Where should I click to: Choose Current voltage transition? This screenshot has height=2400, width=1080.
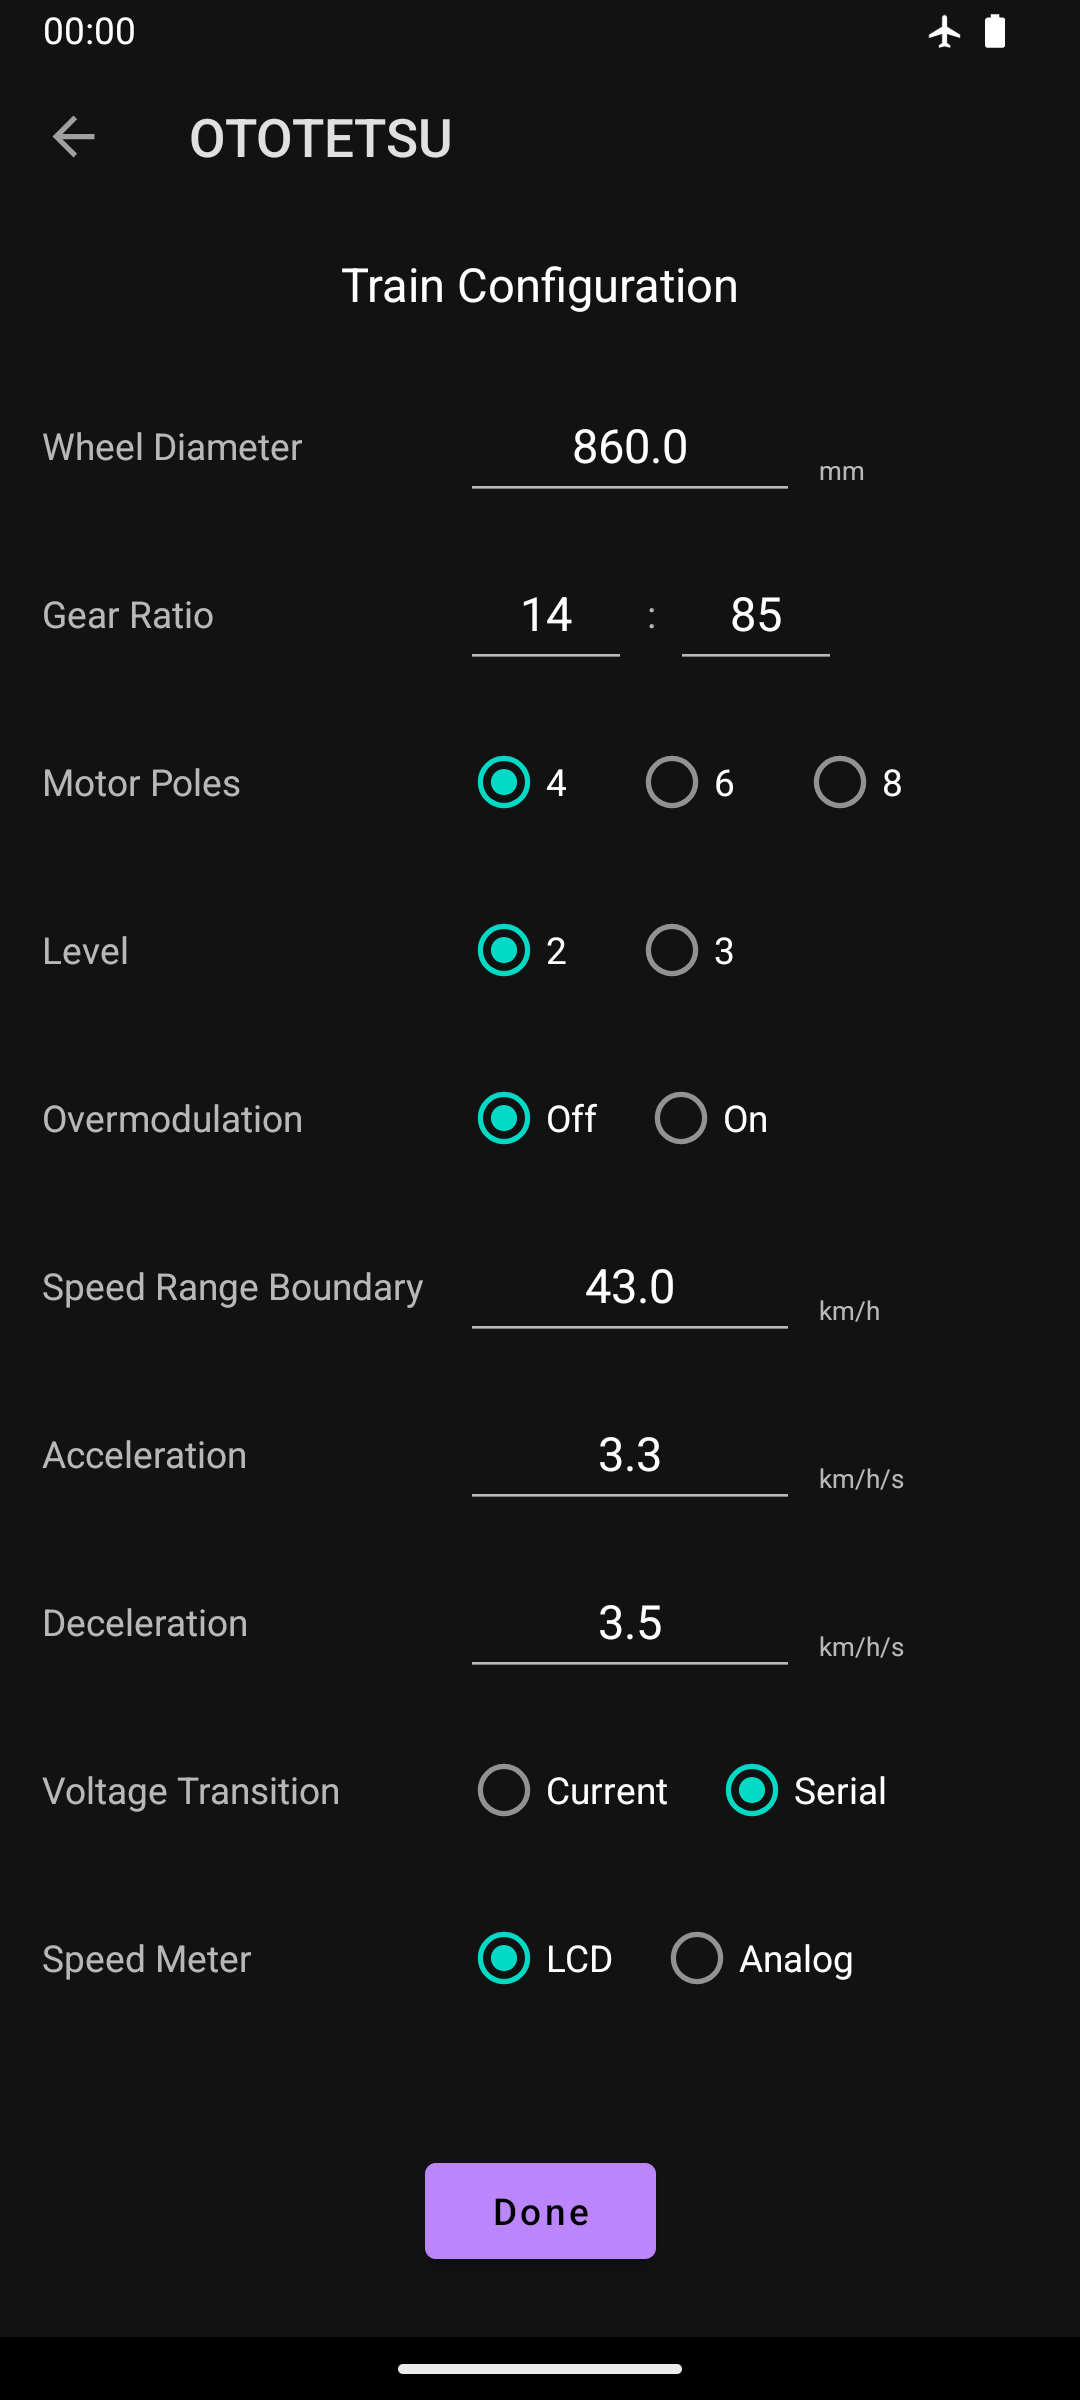click(x=573, y=1790)
